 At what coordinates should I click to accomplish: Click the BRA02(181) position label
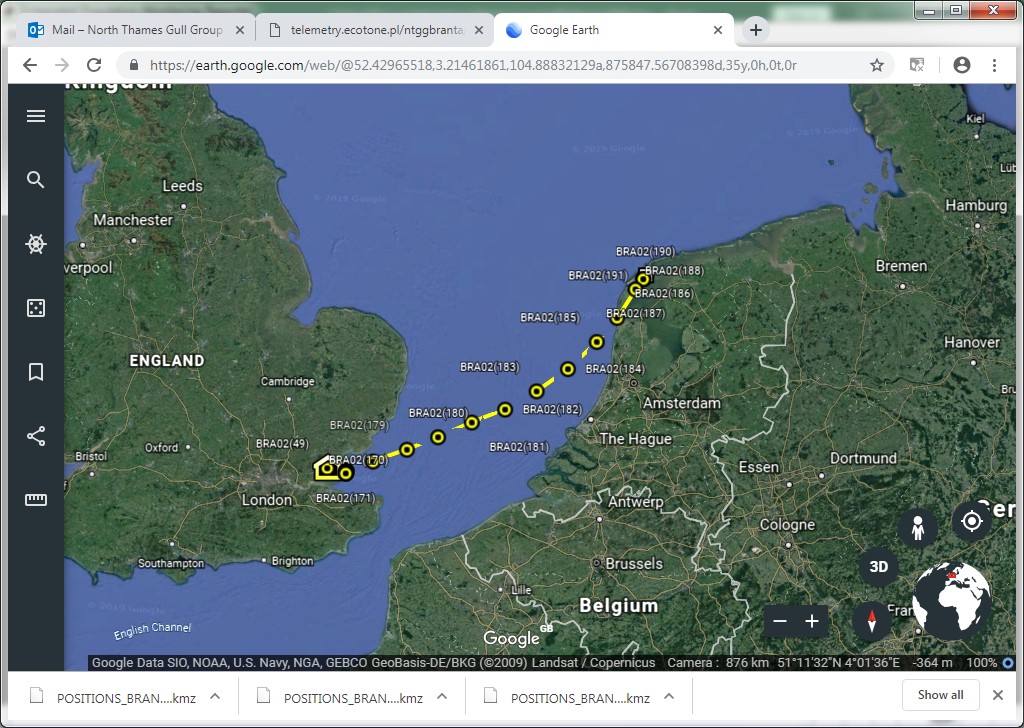519,447
